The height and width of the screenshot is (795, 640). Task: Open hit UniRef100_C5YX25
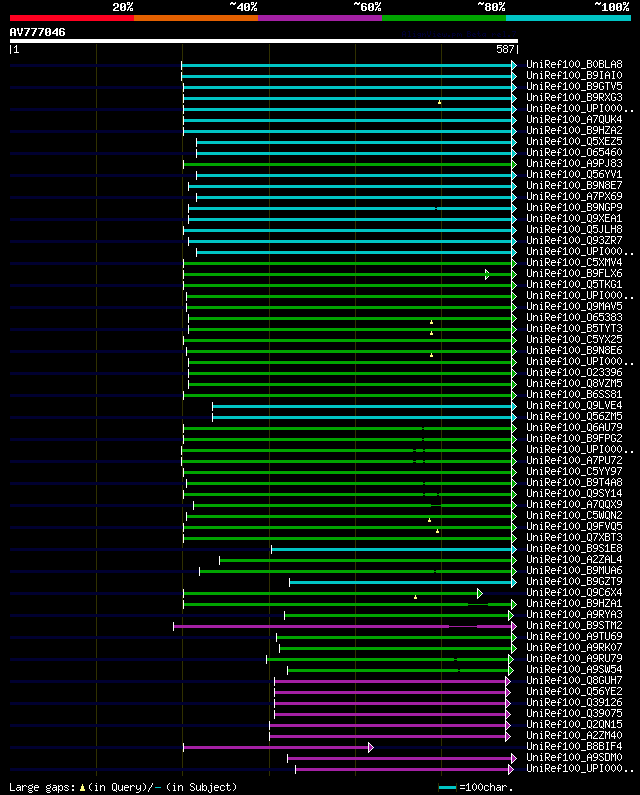click(574, 340)
